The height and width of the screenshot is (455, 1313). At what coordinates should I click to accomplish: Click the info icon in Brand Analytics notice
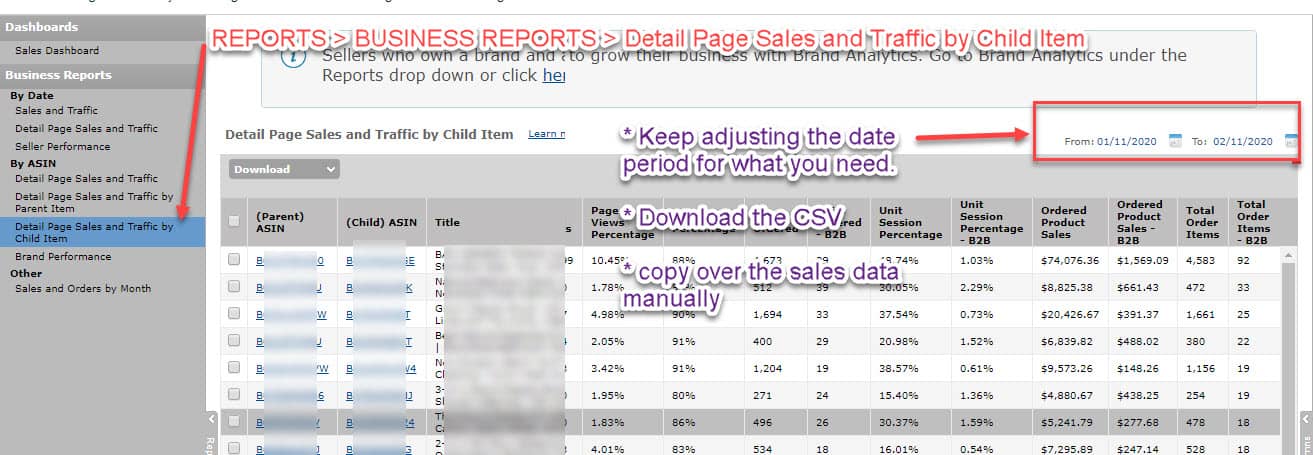[x=292, y=58]
